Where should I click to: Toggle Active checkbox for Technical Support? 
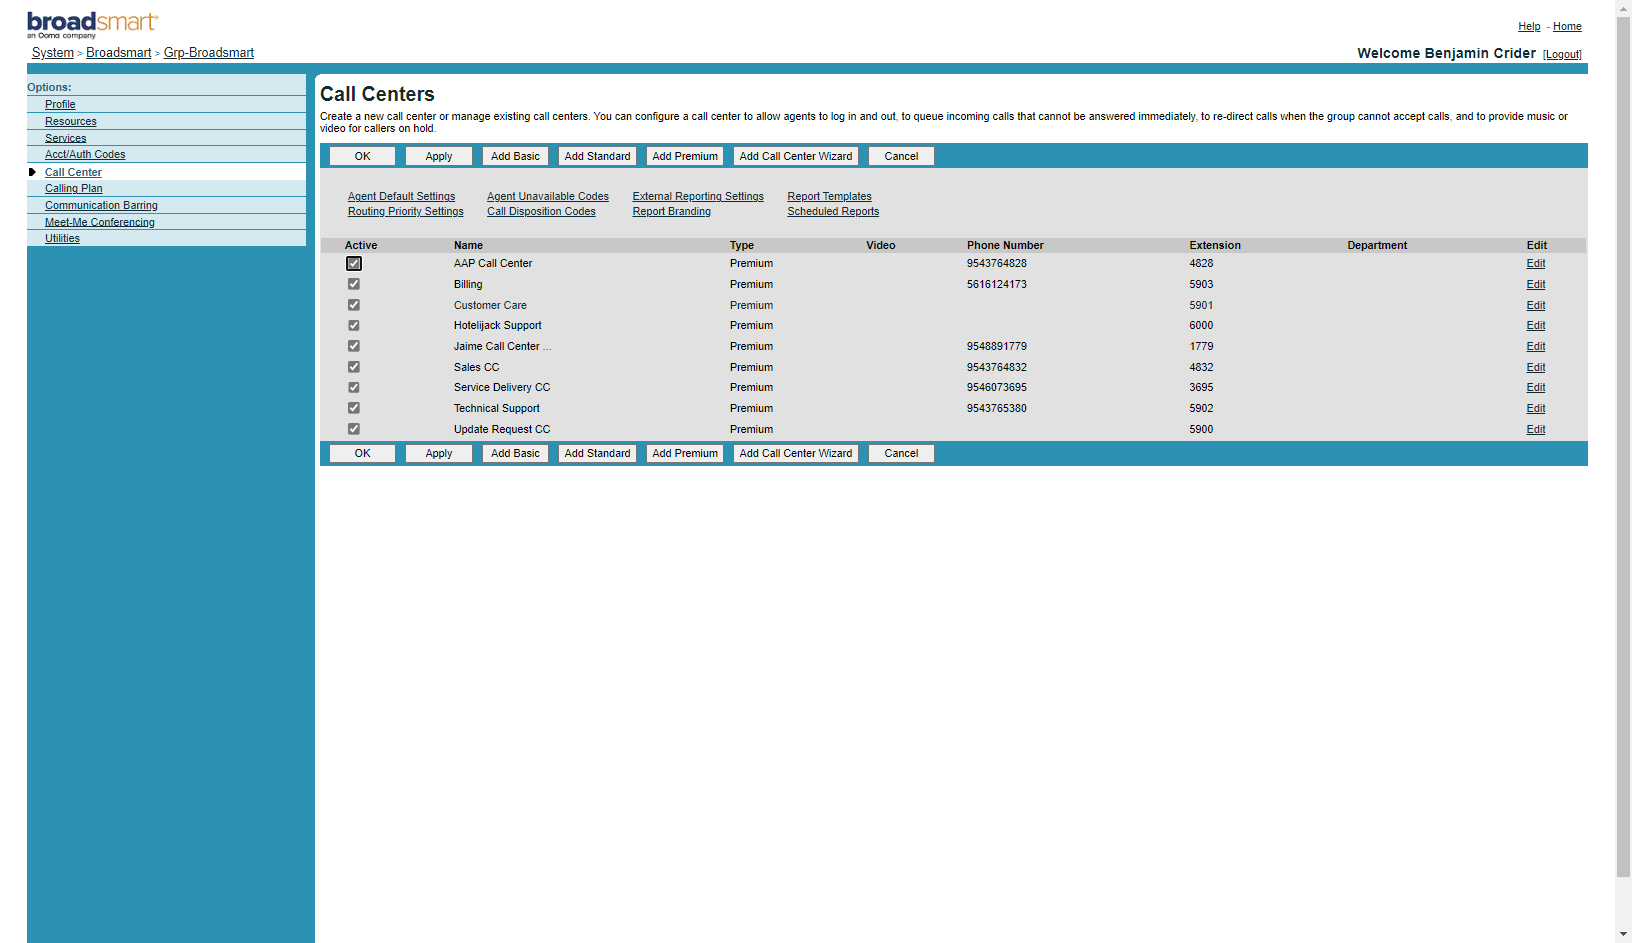tap(354, 408)
